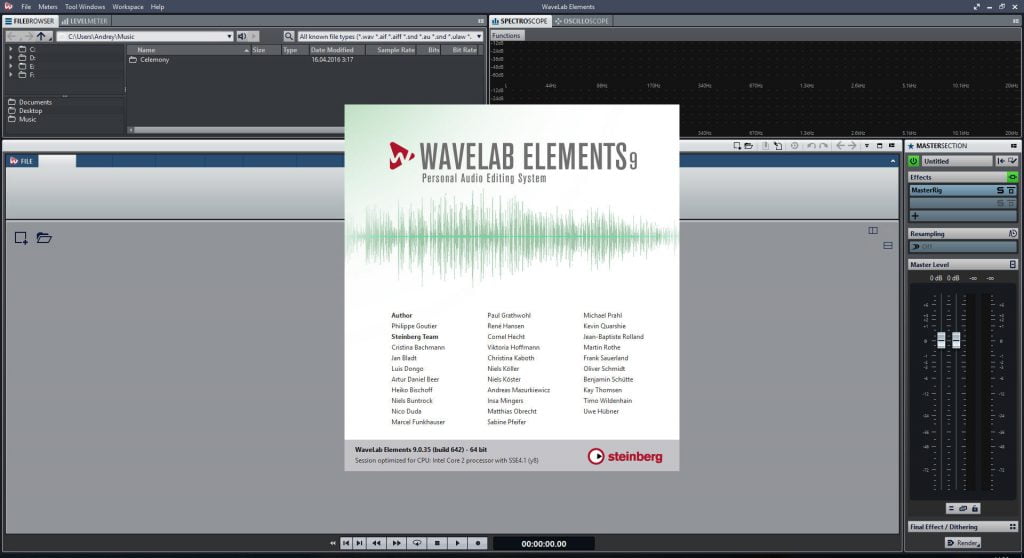The image size is (1024, 558).
Task: Open Resampling Off rate selector
Action: [963, 246]
